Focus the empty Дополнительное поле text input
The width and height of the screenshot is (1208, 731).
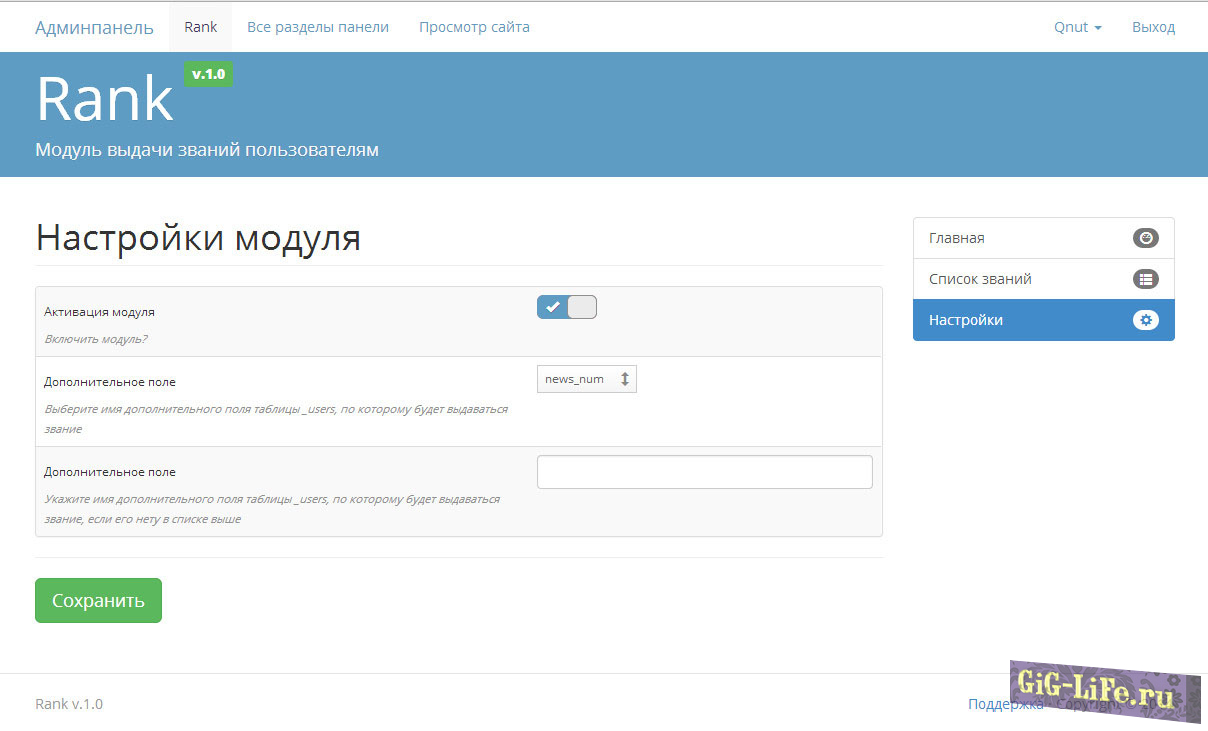pyautogui.click(x=704, y=472)
